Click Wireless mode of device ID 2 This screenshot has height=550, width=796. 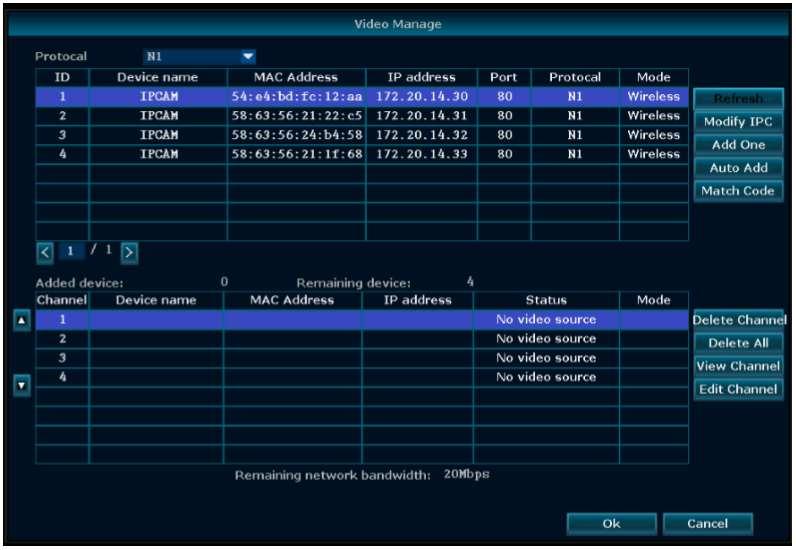pos(653,116)
